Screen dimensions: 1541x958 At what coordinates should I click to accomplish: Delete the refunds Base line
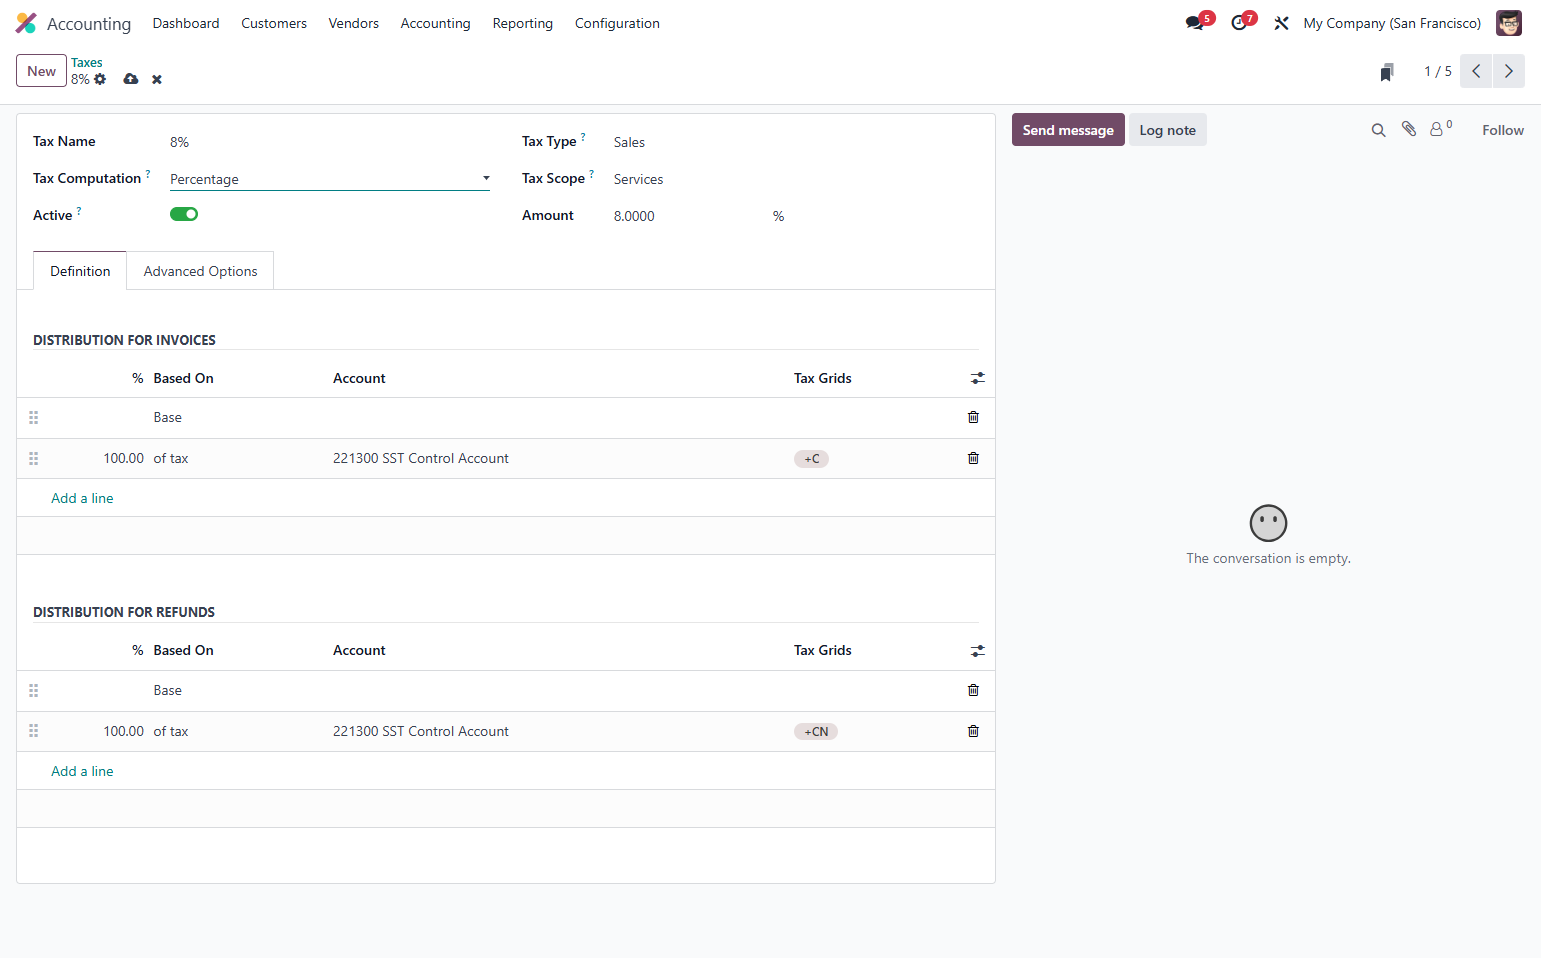(973, 690)
